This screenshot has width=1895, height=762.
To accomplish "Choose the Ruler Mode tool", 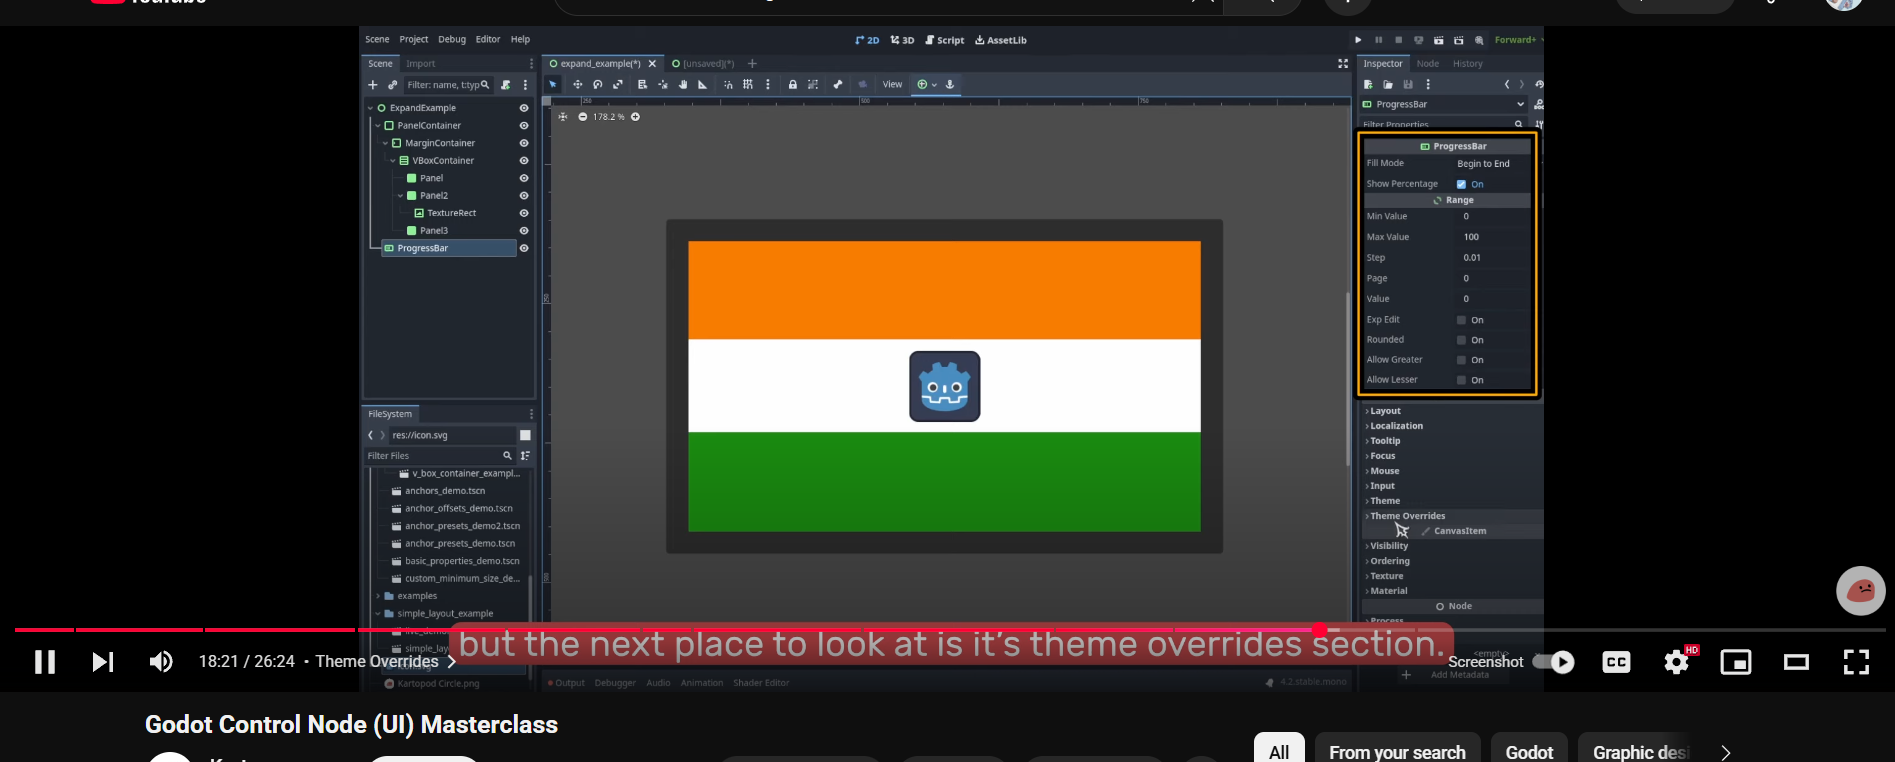I will tap(702, 85).
